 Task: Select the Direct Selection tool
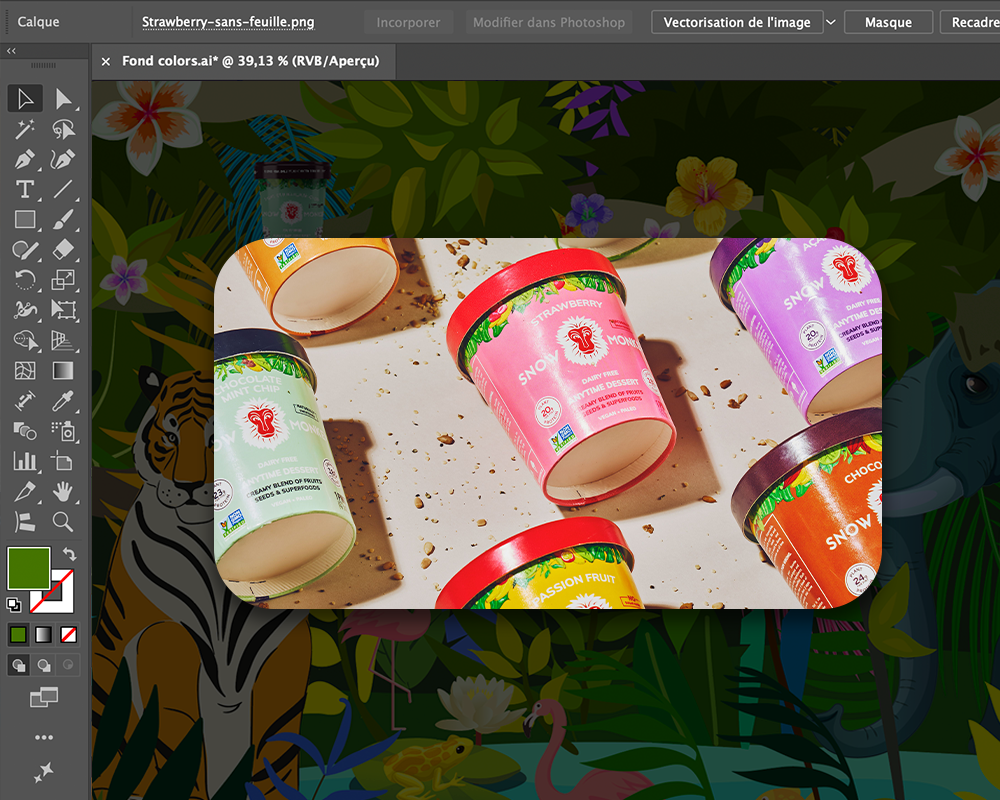(63, 99)
